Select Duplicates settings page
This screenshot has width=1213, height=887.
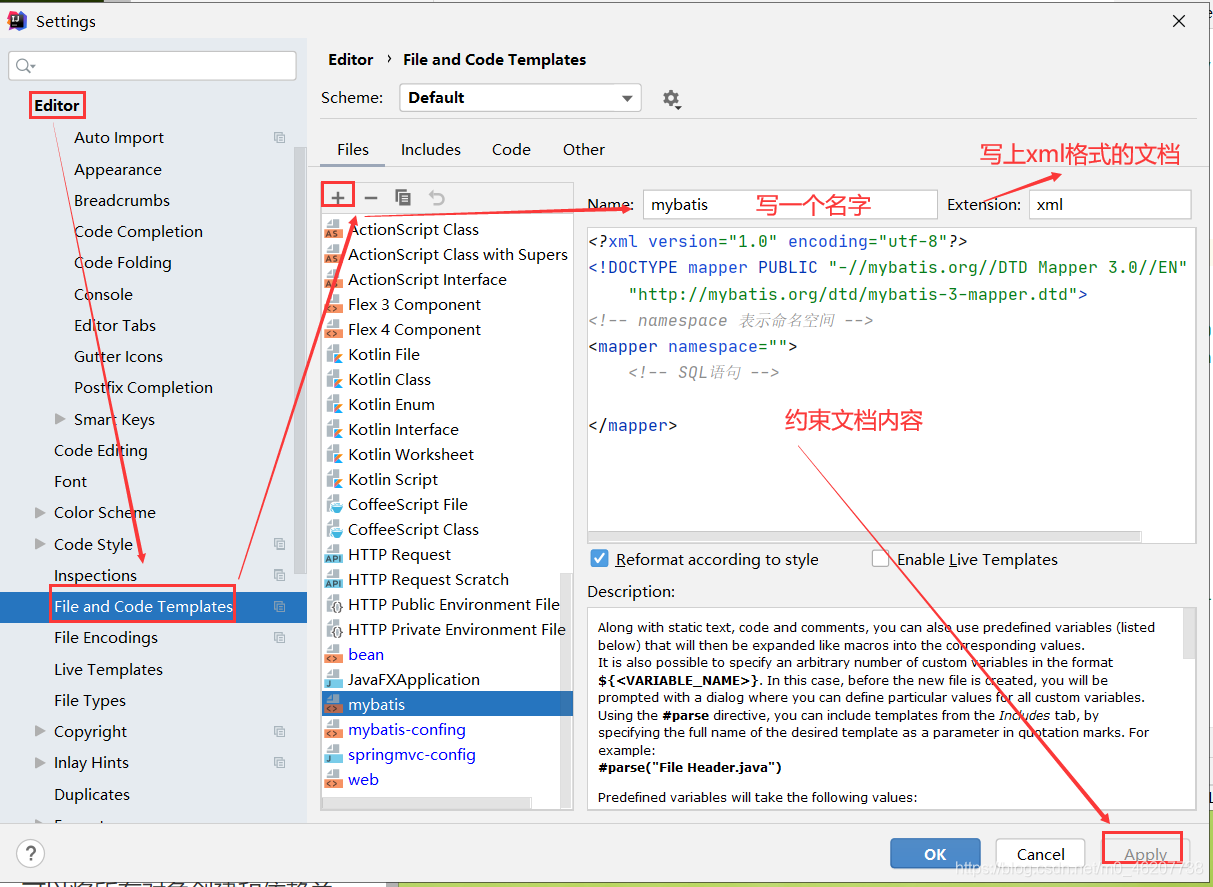coord(92,794)
